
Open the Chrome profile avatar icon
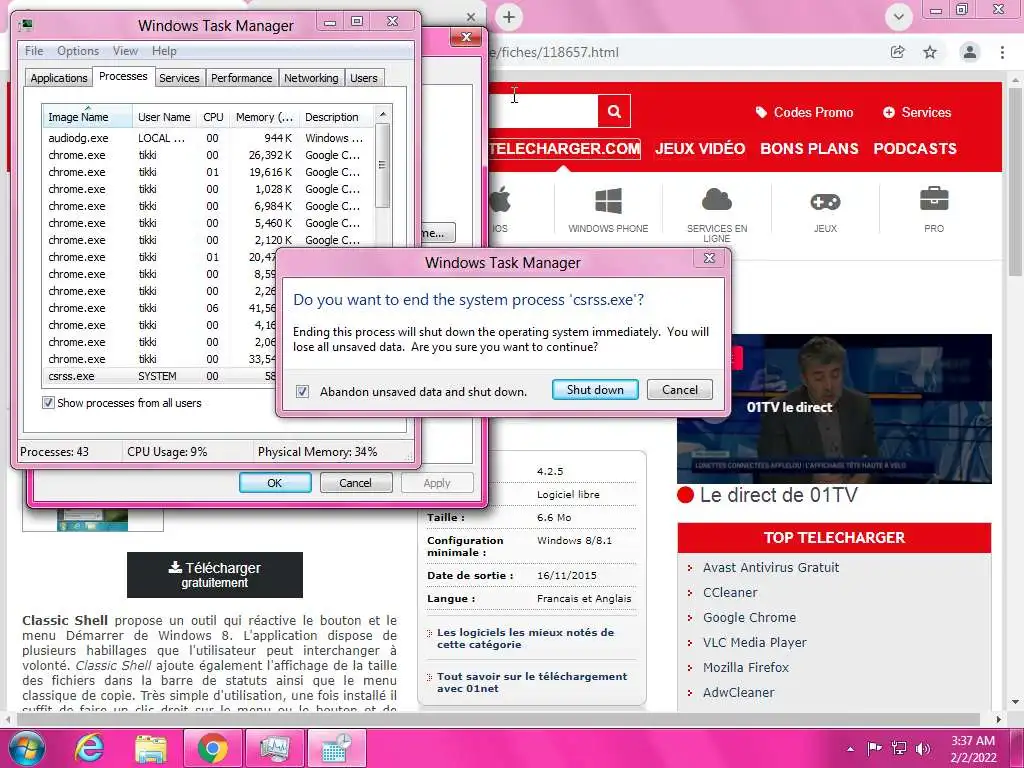(x=970, y=52)
